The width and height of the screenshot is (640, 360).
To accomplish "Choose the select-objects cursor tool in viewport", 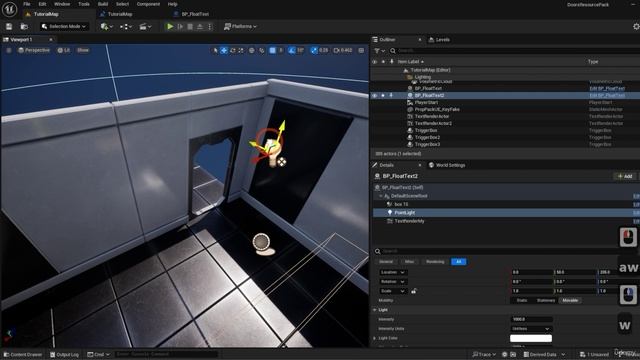I will [x=216, y=50].
